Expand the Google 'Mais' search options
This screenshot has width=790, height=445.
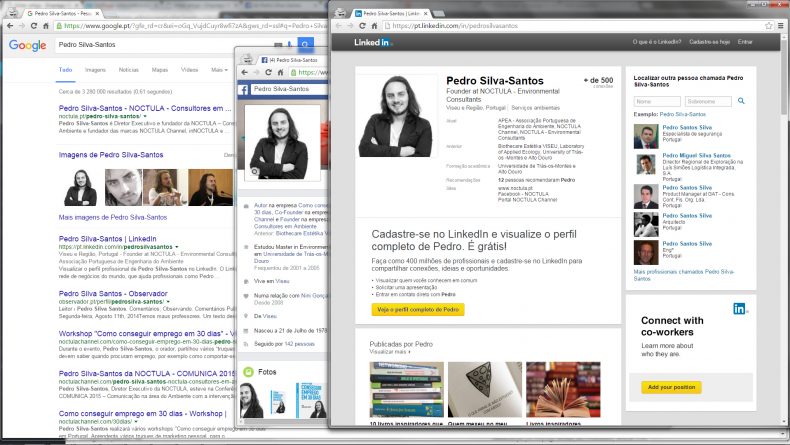[219, 70]
